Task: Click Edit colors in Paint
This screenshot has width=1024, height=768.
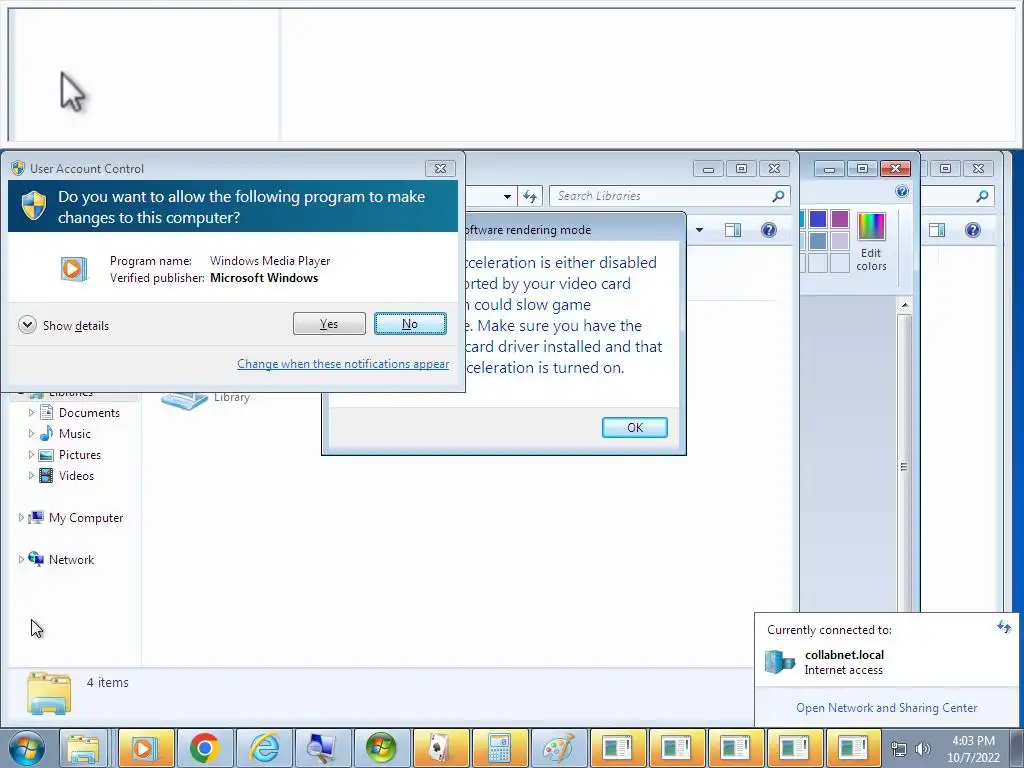Action: pos(871,242)
